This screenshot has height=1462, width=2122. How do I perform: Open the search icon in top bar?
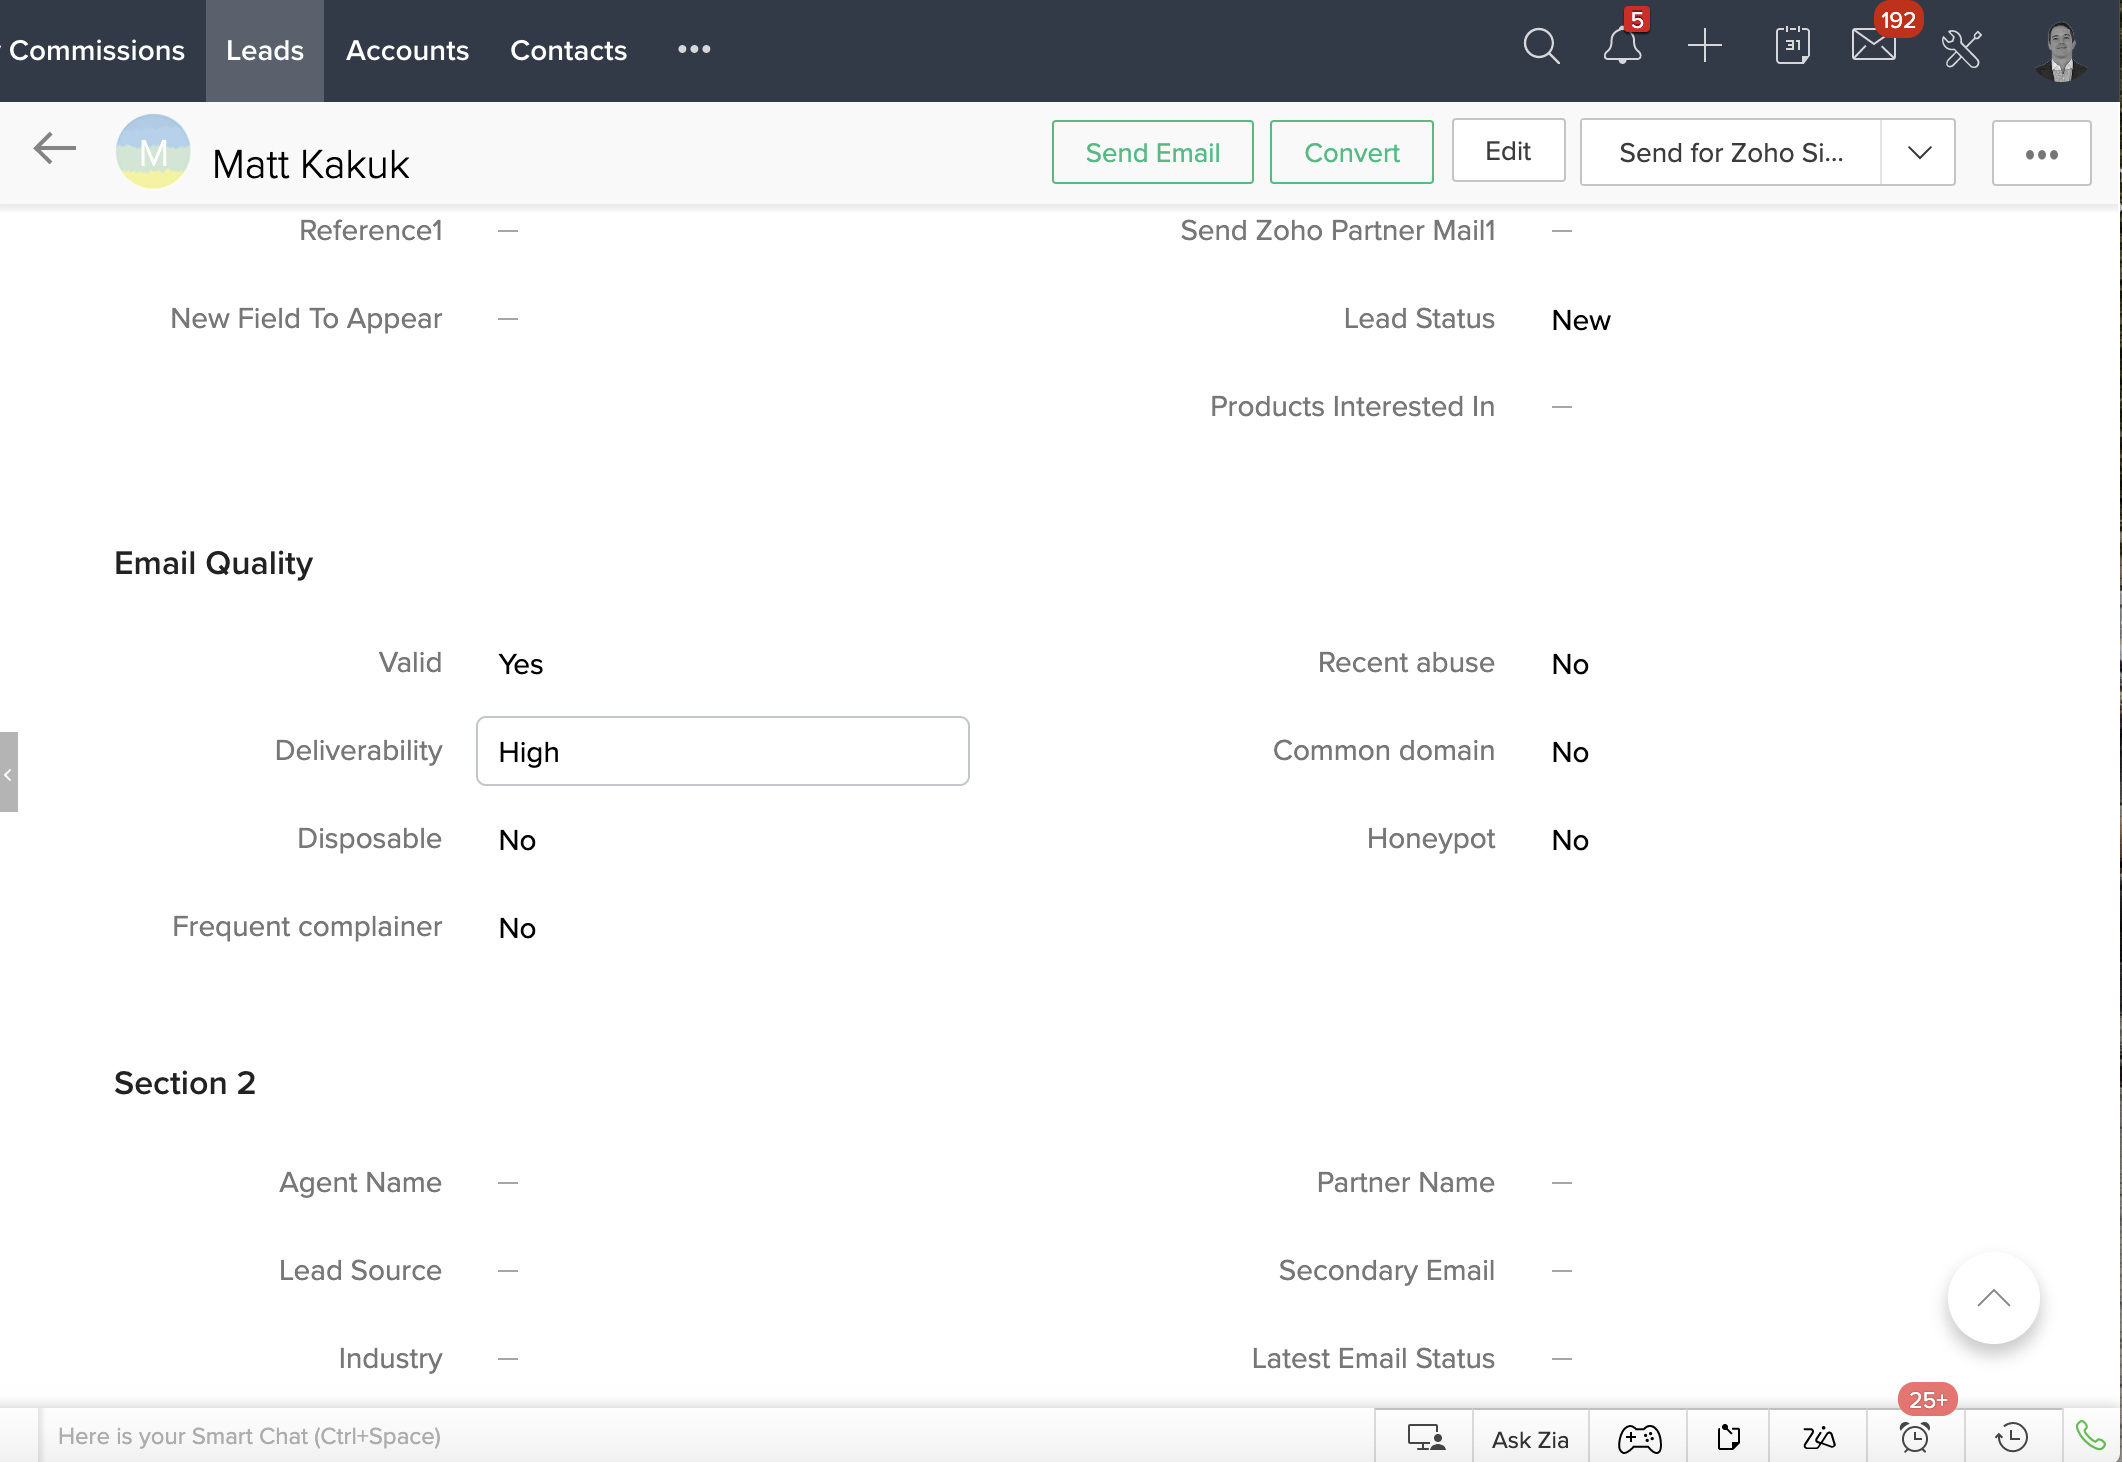coord(1540,47)
